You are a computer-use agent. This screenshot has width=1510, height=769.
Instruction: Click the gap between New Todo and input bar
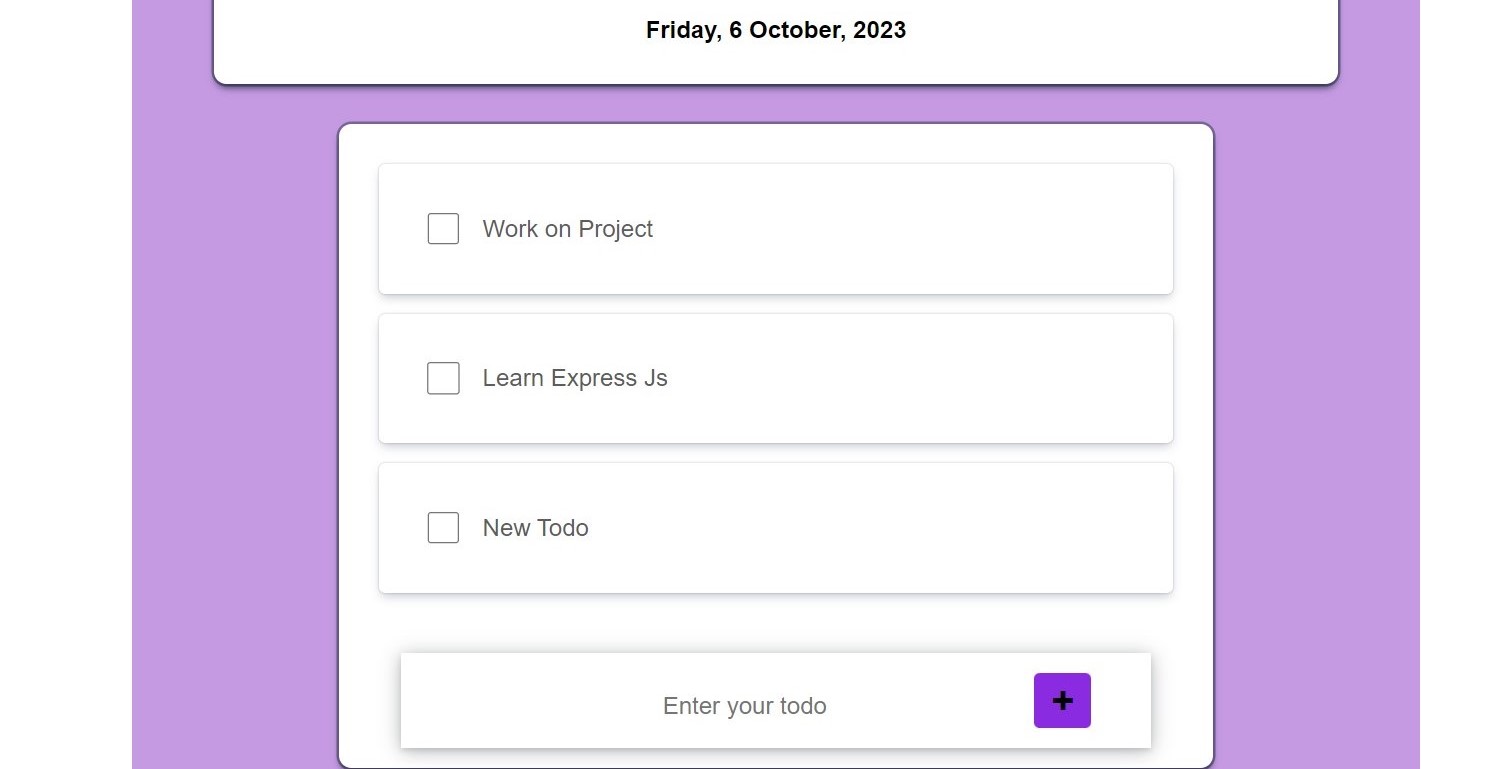[775, 623]
